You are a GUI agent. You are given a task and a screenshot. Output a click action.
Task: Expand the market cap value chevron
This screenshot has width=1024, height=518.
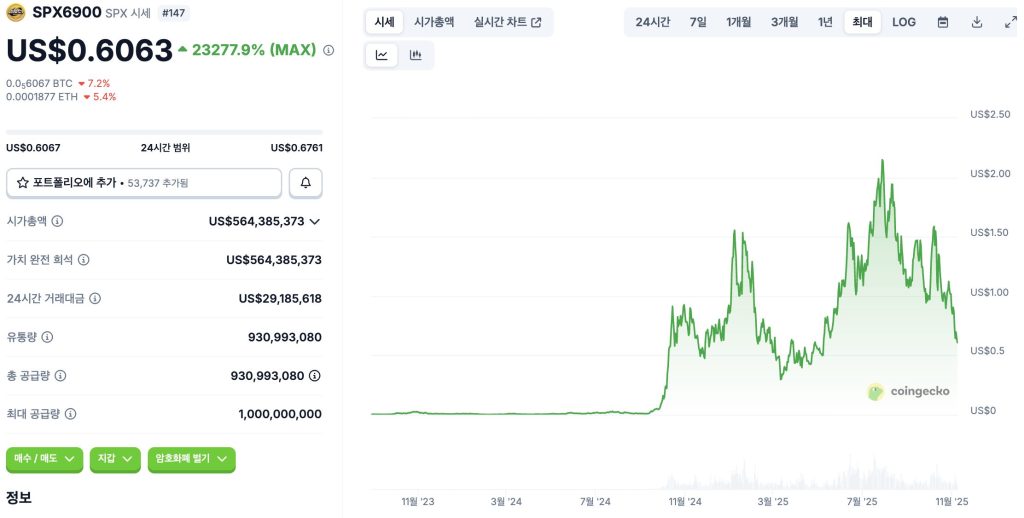pyautogui.click(x=315, y=221)
